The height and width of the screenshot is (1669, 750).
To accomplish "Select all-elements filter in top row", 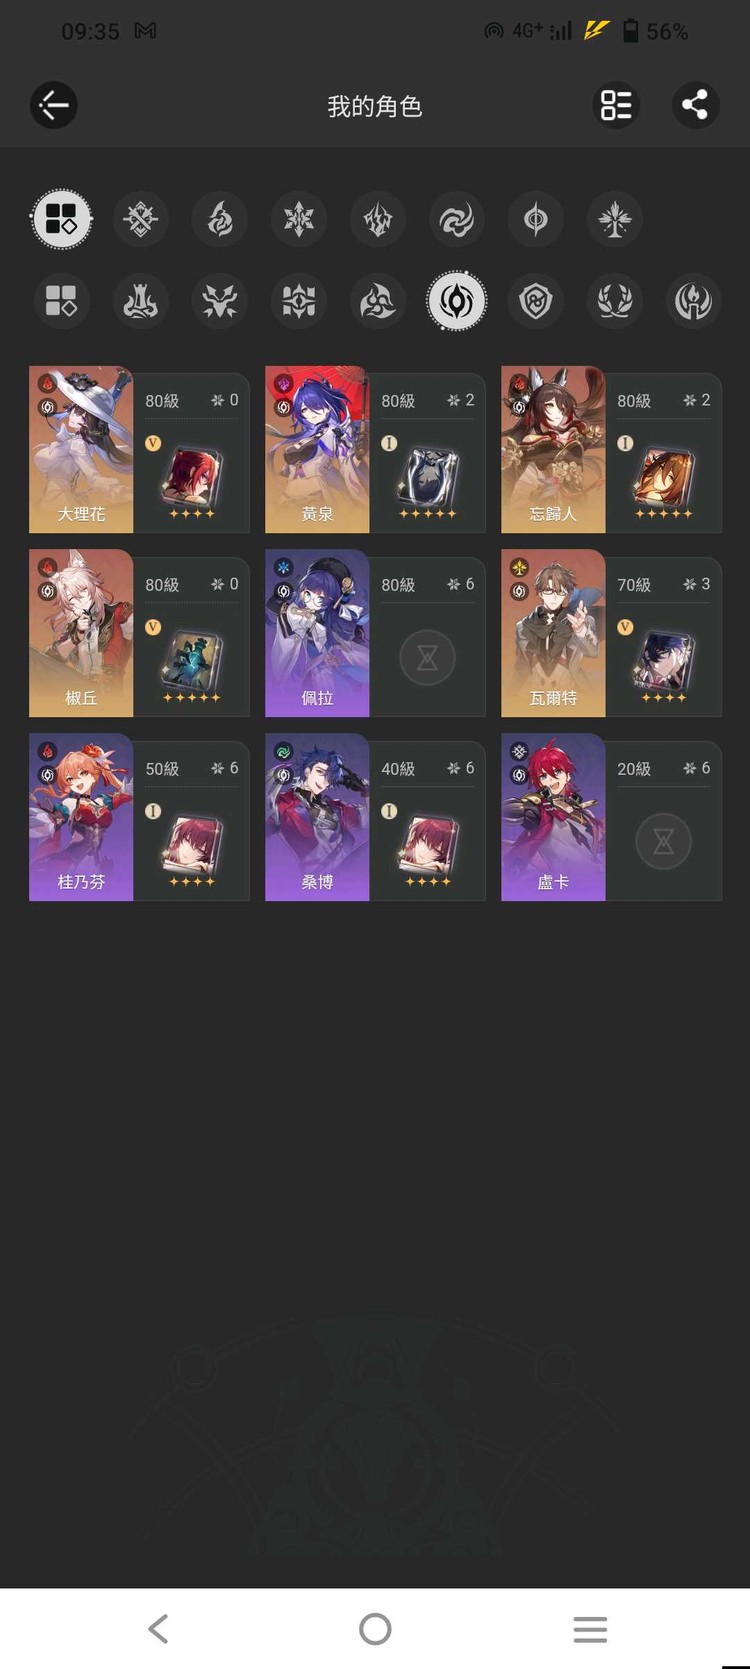I will tap(62, 219).
